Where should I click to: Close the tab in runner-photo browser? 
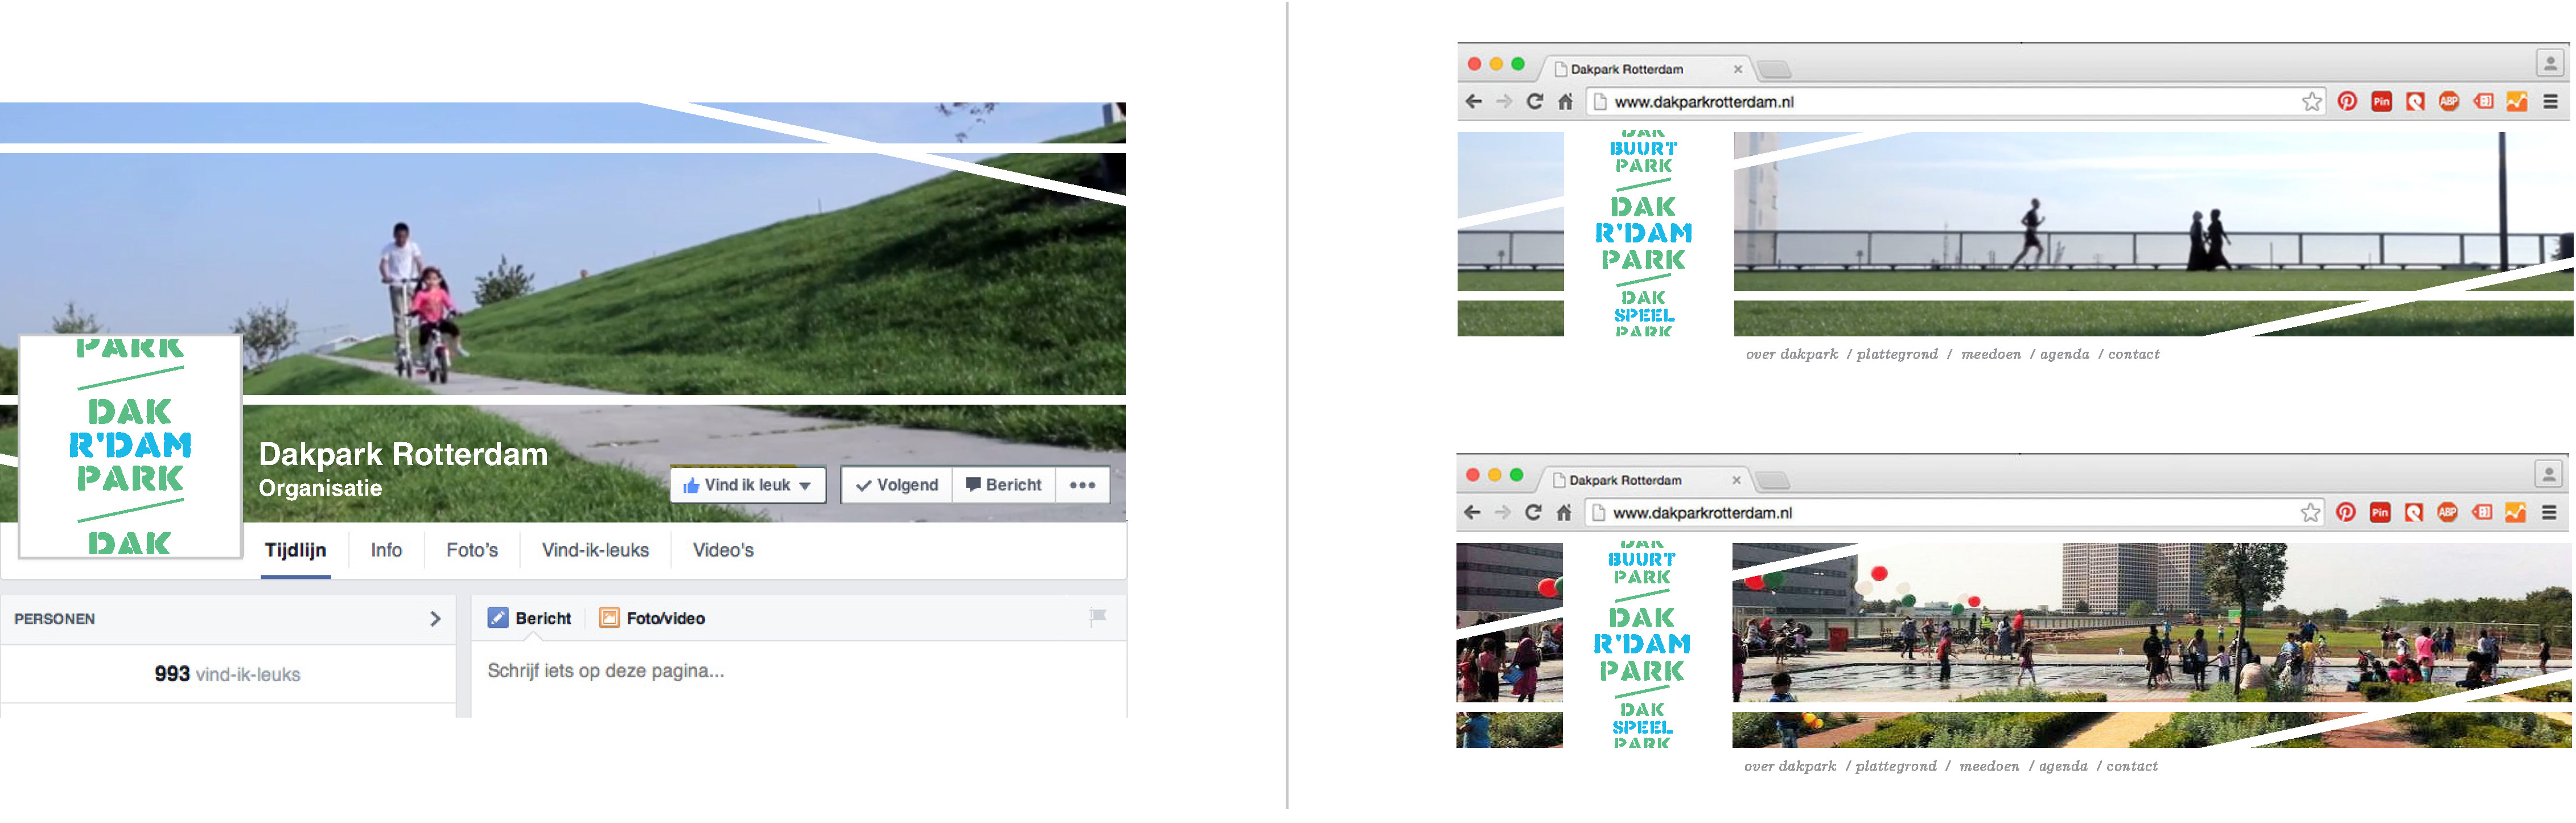click(x=1738, y=69)
